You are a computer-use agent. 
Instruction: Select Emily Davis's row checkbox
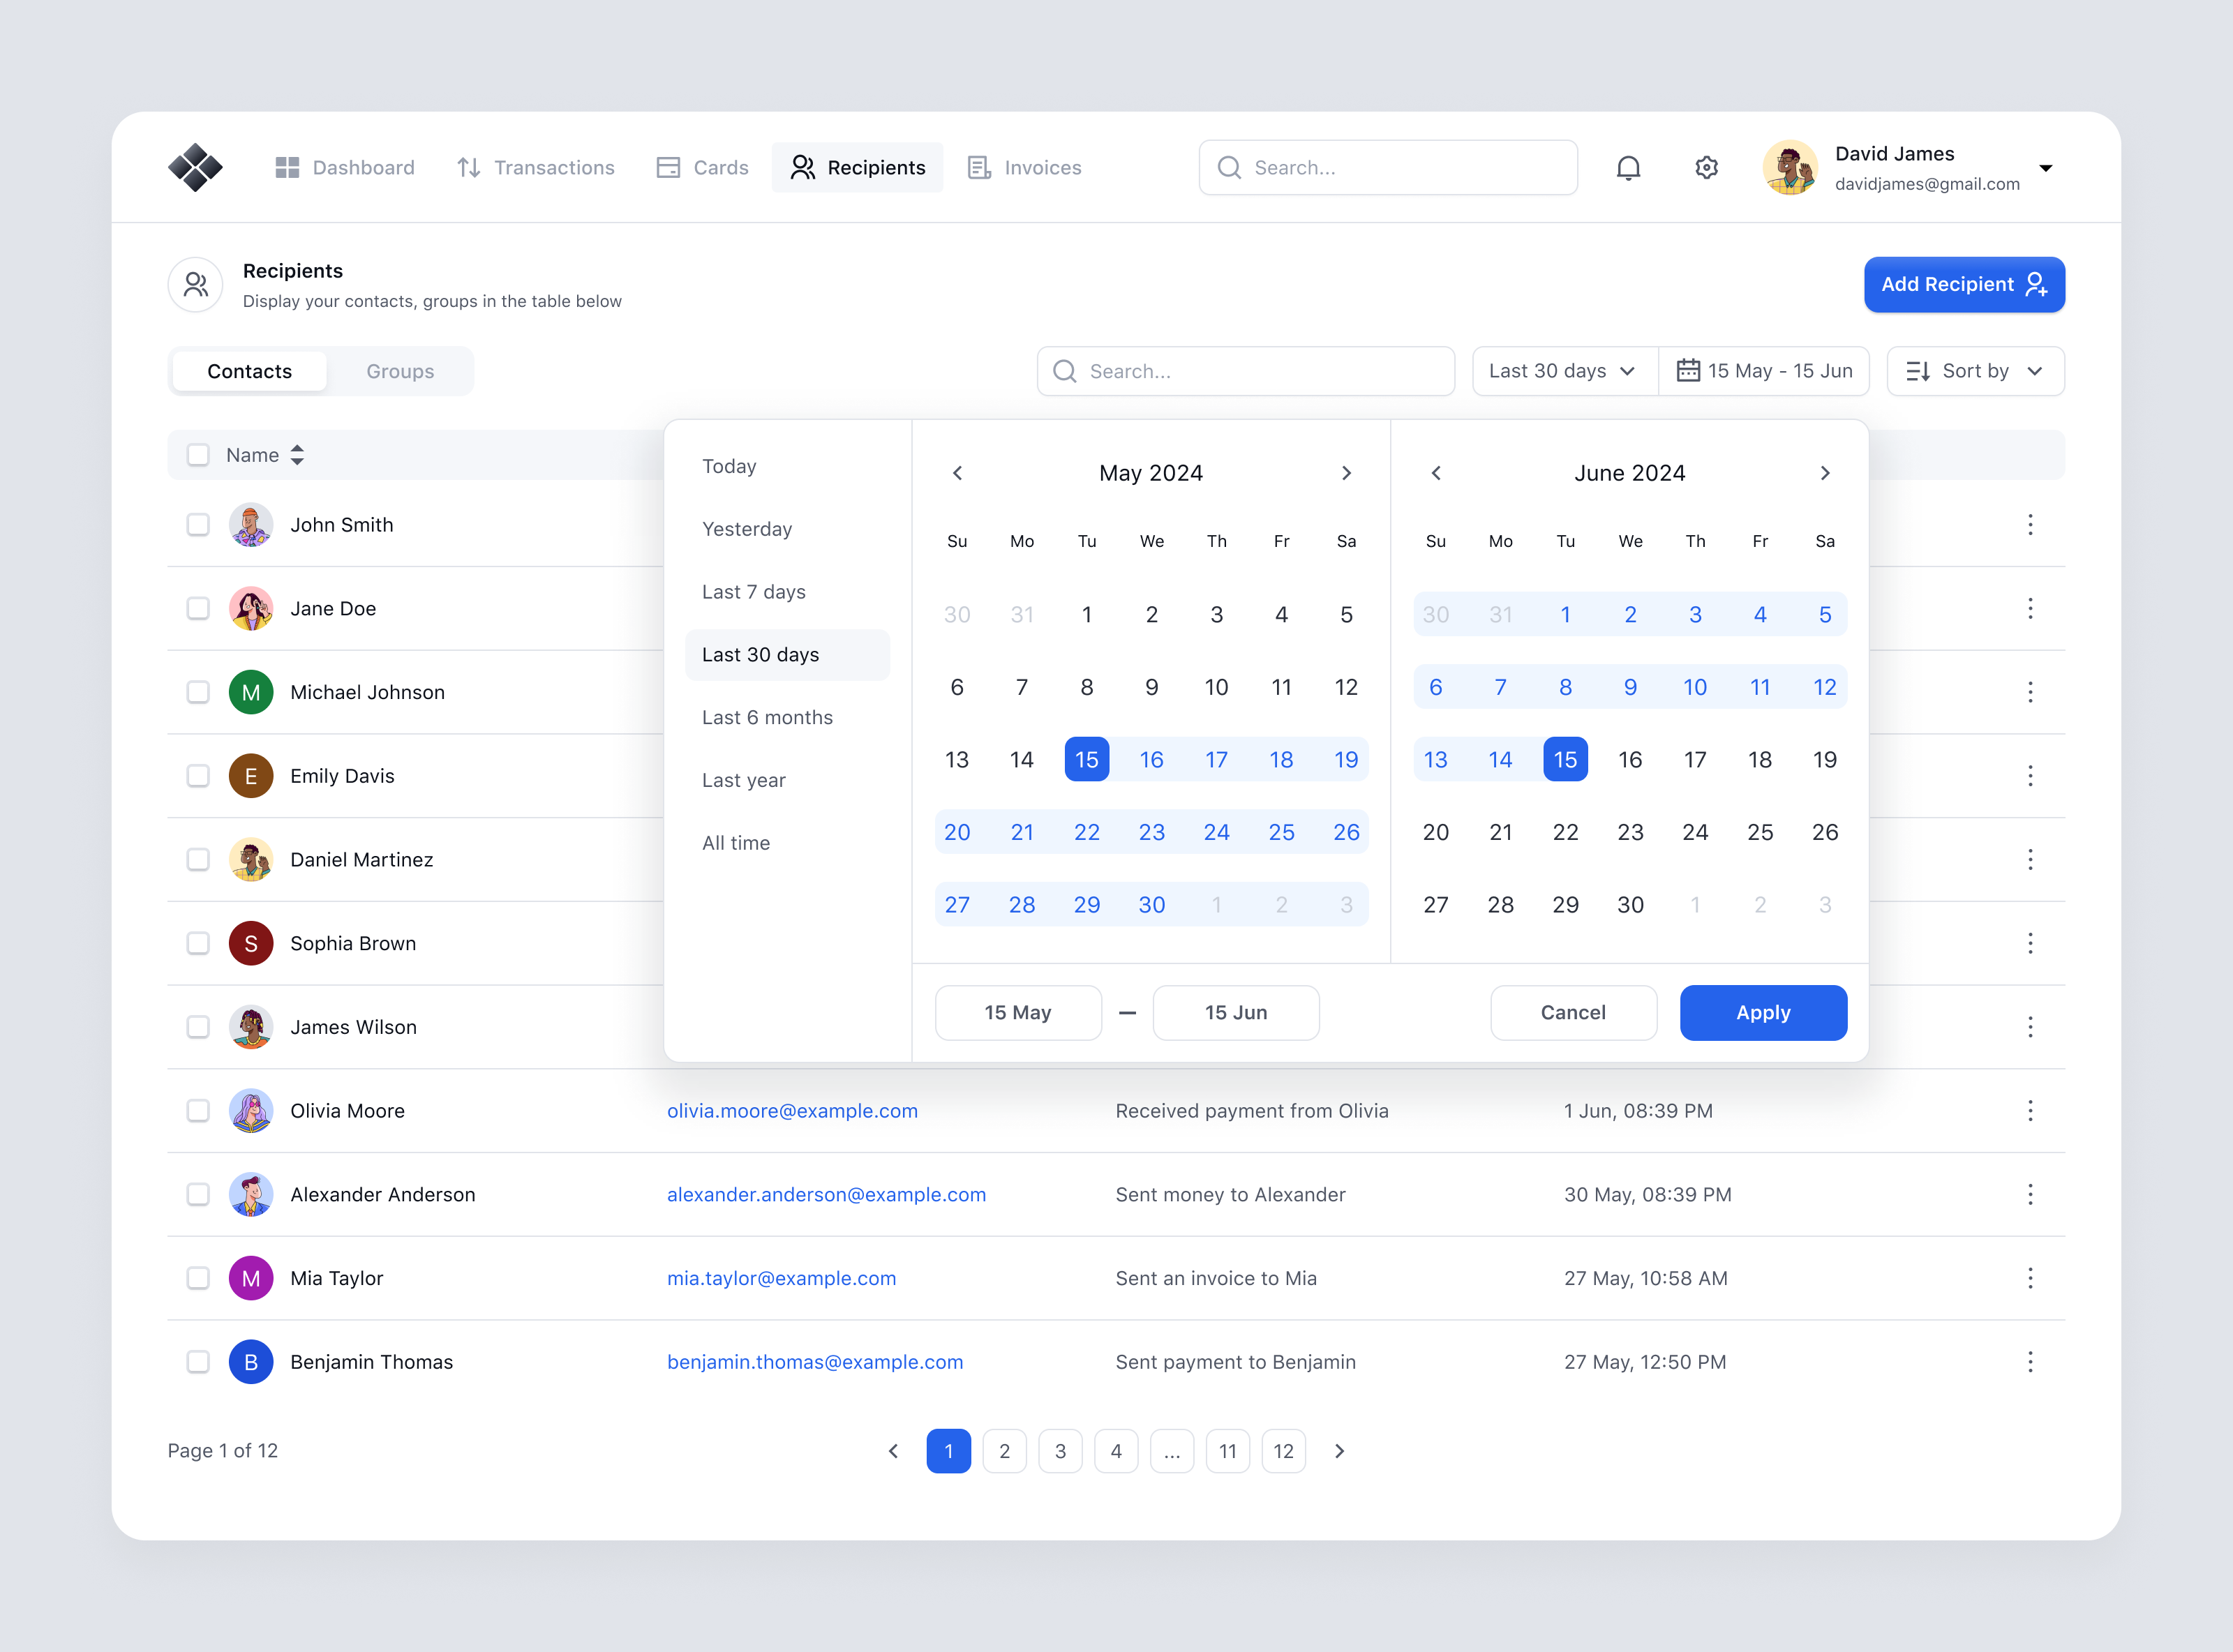coord(197,775)
